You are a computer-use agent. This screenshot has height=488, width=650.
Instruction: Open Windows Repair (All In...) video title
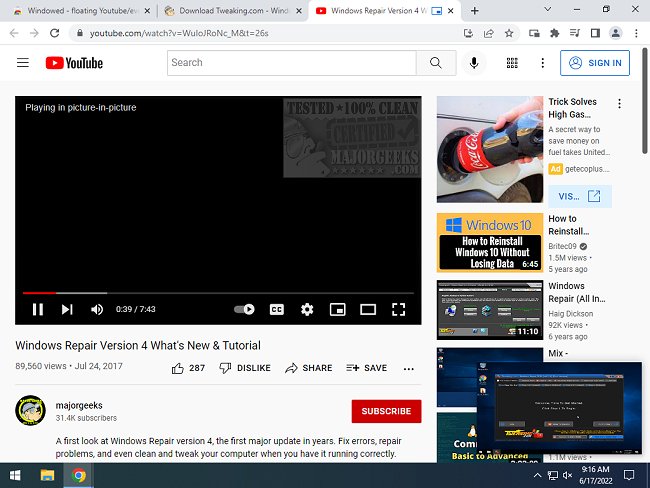577,292
